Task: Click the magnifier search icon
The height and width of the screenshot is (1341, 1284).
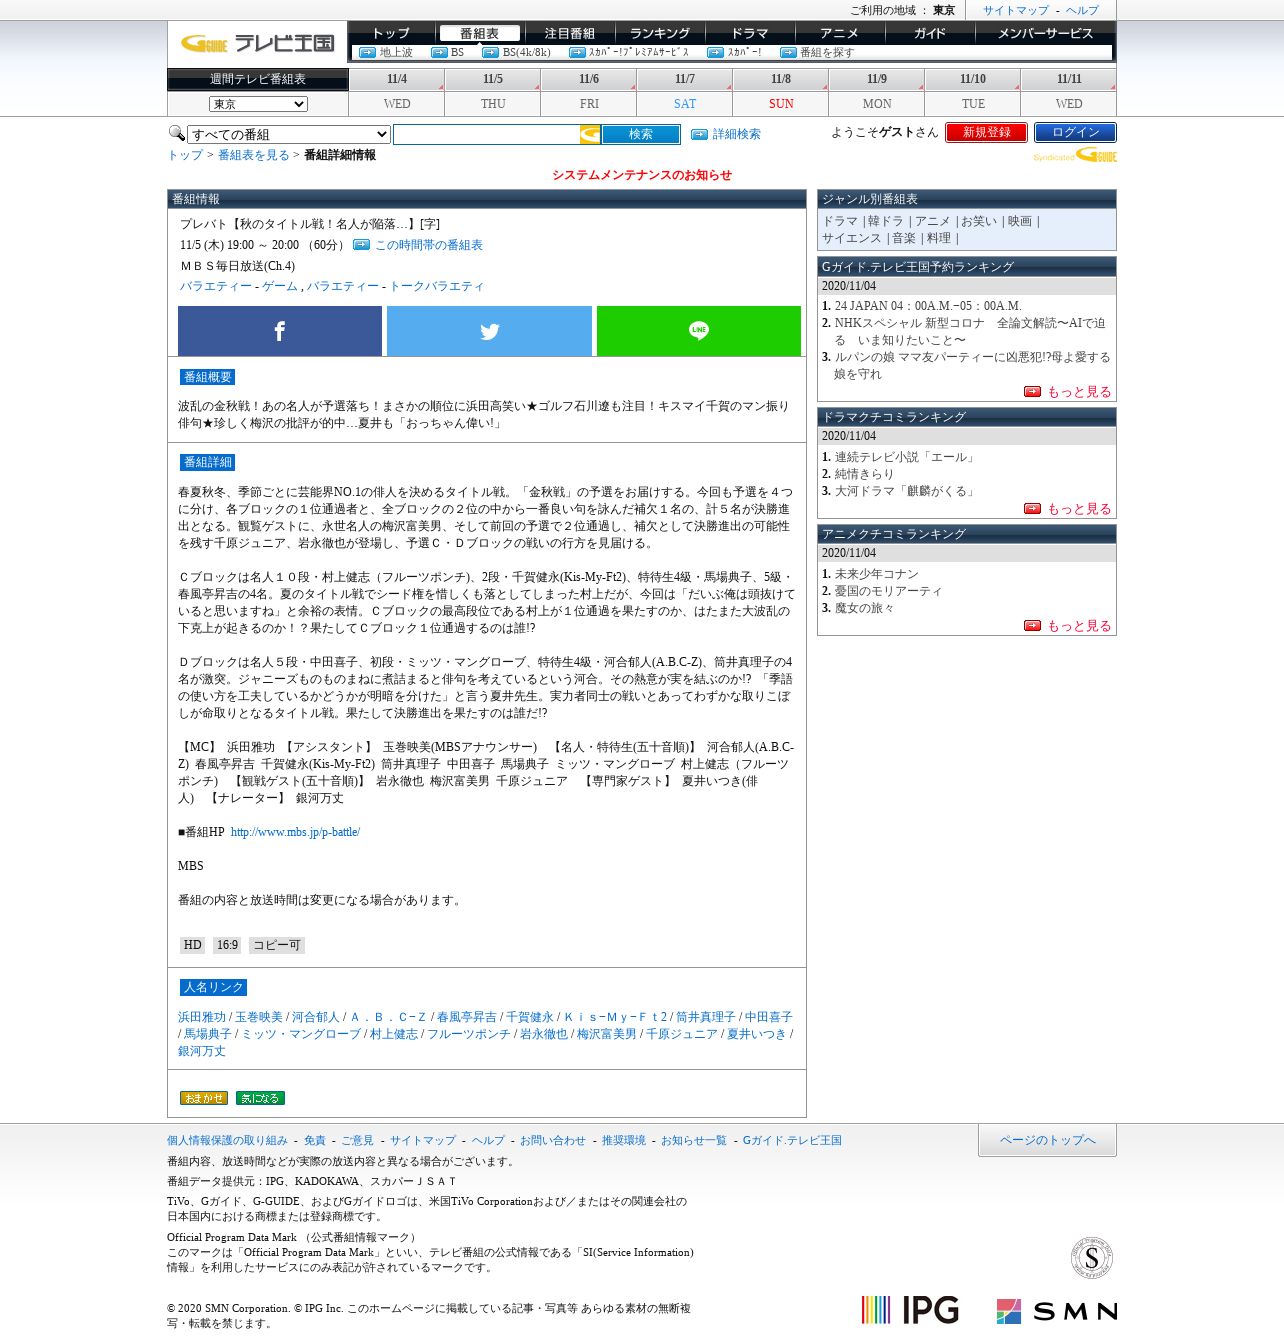Action: point(176,133)
